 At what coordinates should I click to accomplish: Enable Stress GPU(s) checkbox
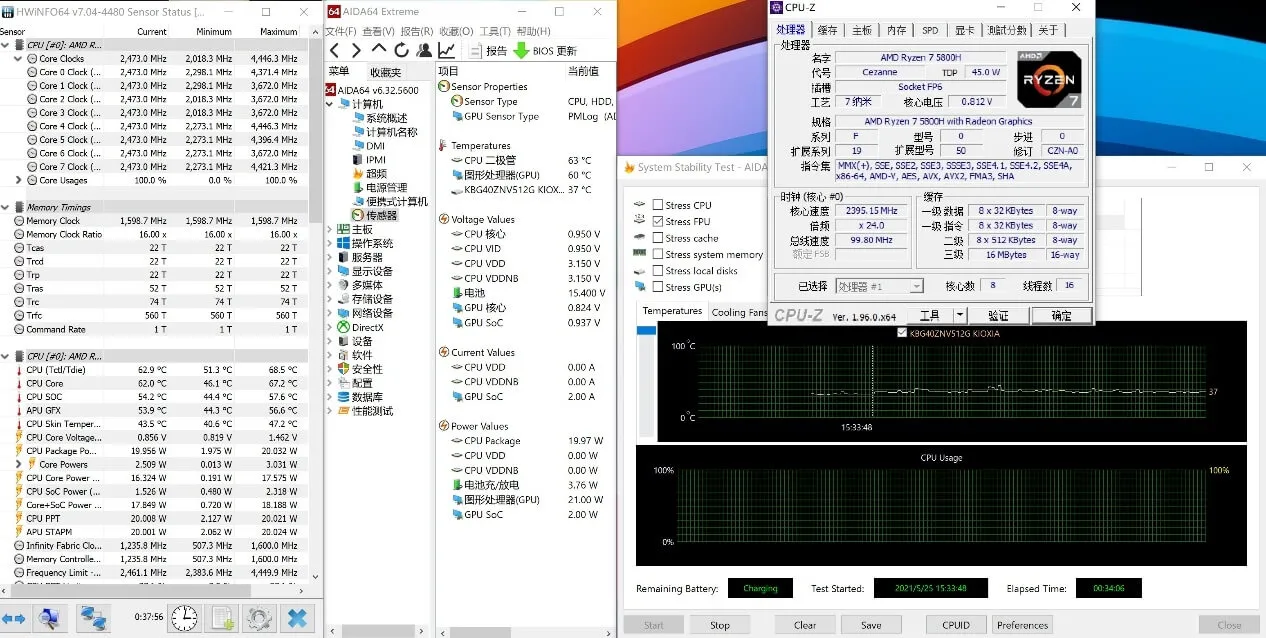[x=657, y=287]
